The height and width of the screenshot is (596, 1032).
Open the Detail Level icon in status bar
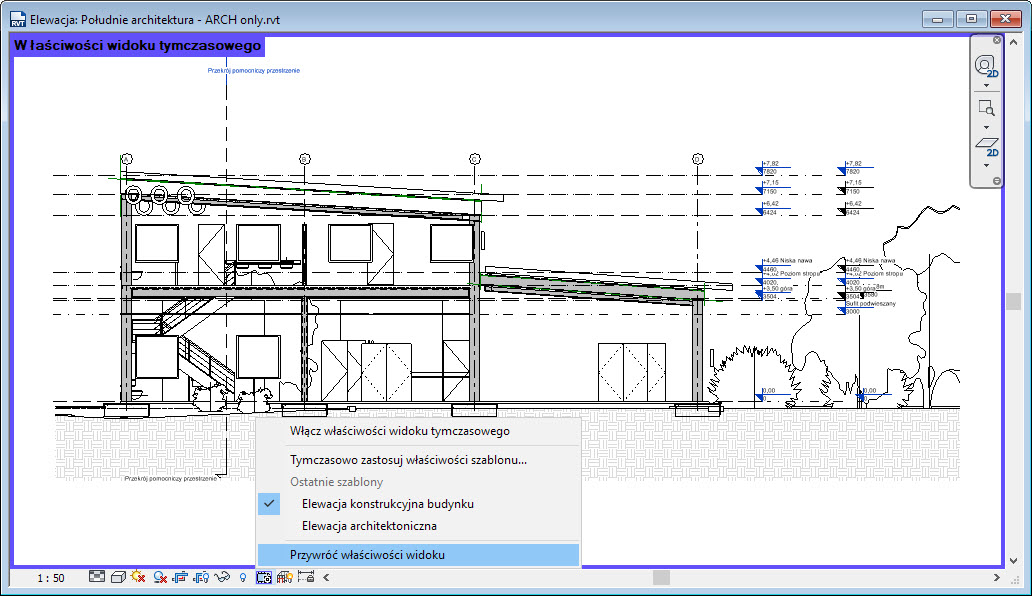[97, 577]
